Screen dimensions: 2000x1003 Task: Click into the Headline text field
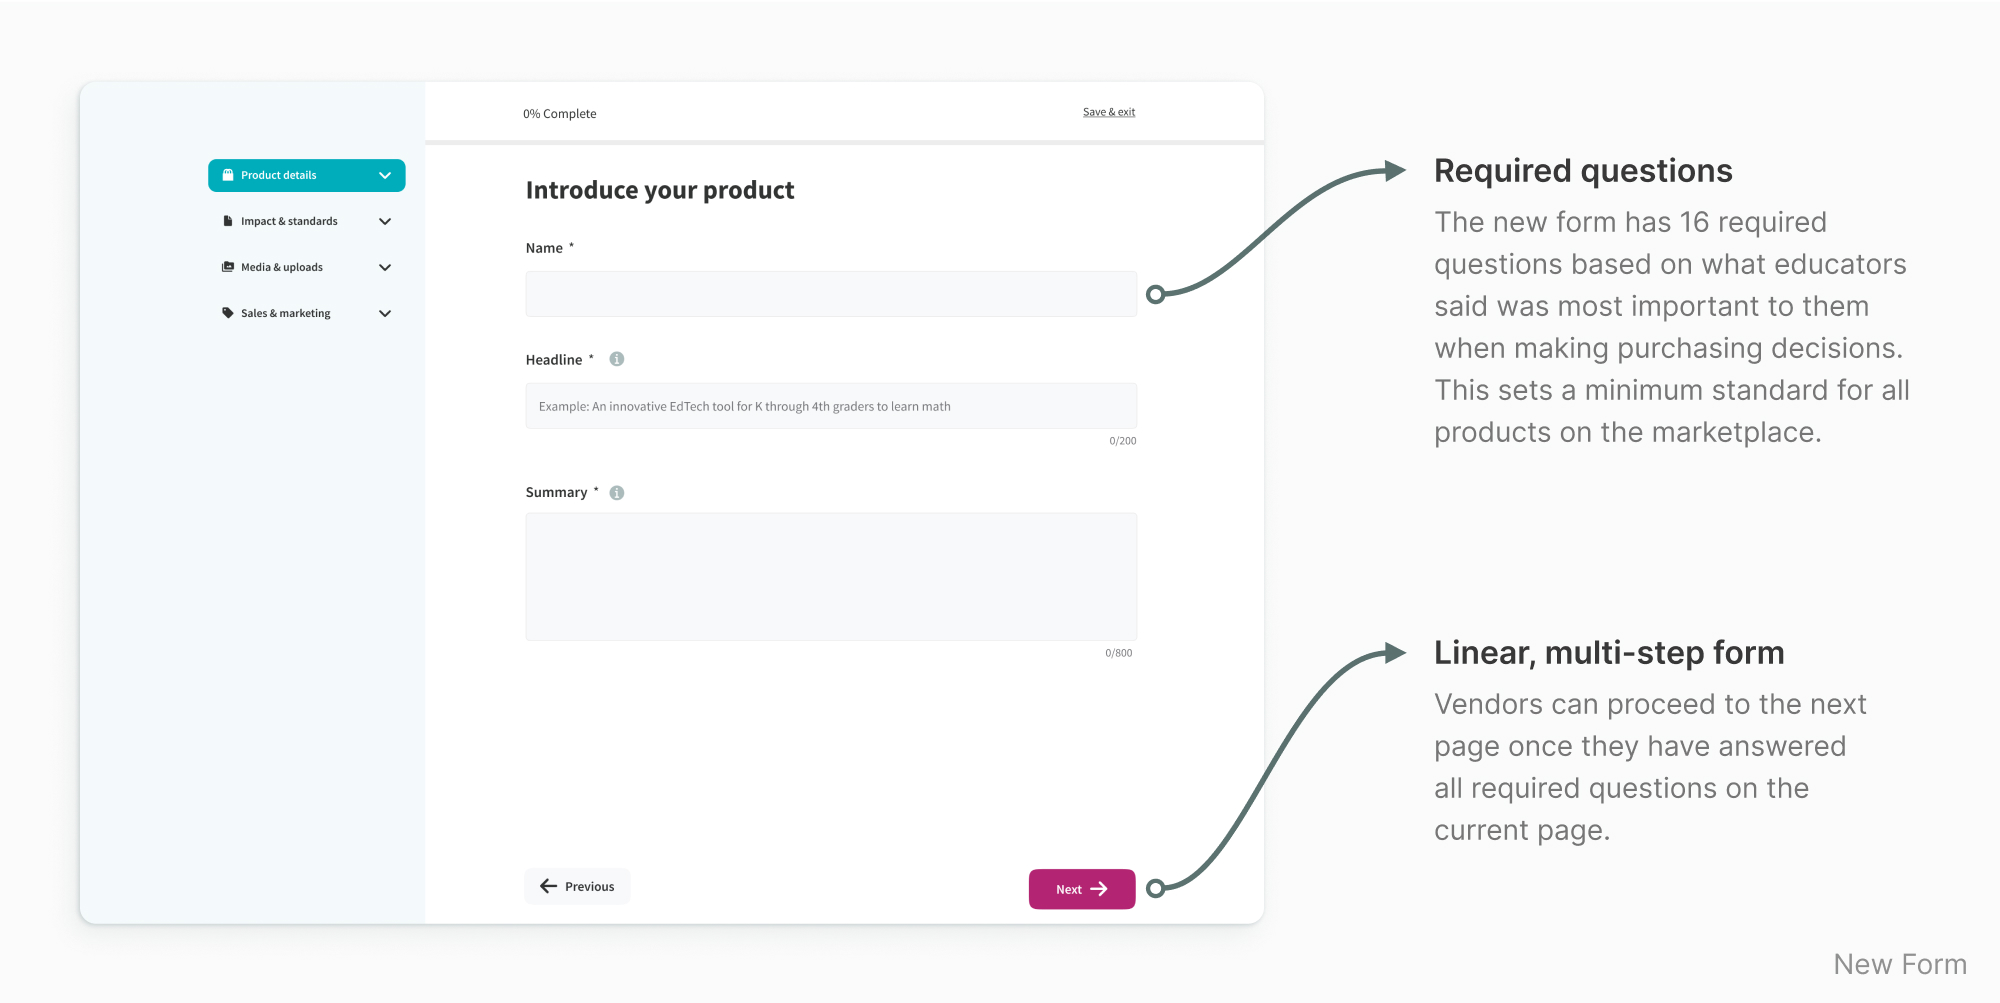click(x=831, y=406)
